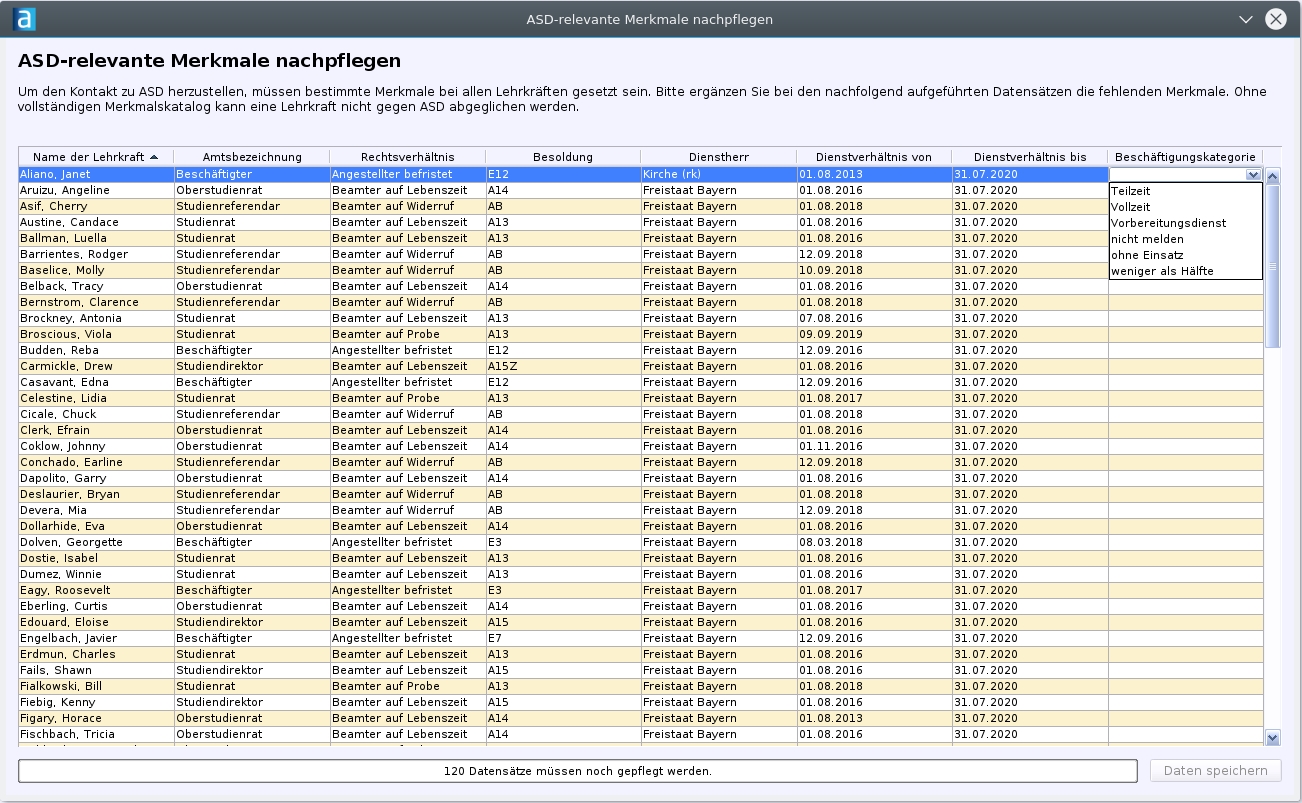Select the row Fialkowski, Bill
Image resolution: width=1302 pixels, height=803 pixels.
[x=641, y=686]
